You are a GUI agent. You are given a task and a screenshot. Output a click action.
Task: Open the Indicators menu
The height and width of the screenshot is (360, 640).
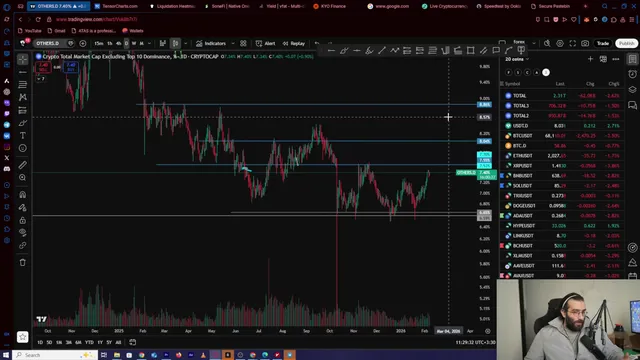211,43
